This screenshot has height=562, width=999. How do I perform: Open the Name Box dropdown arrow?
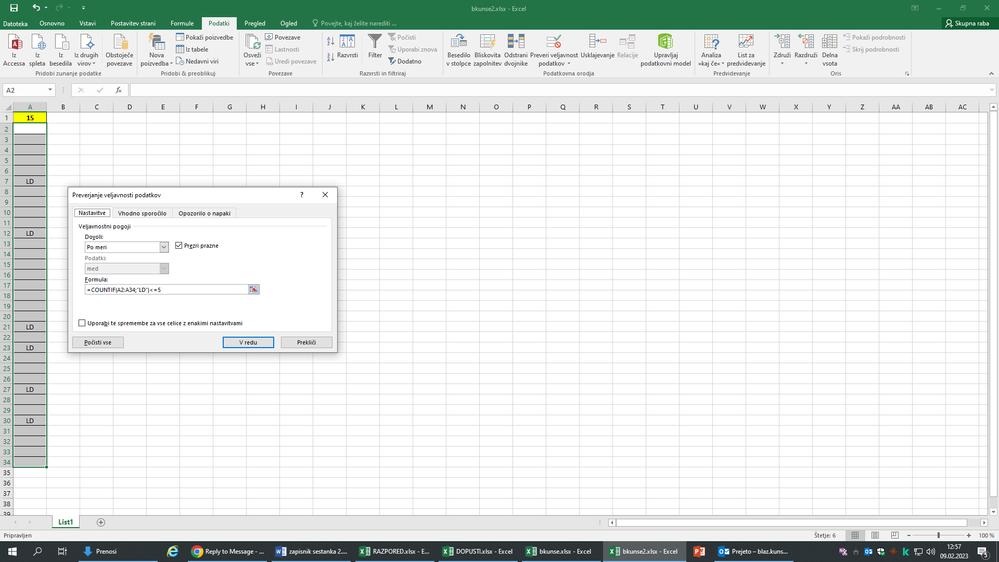pos(50,90)
